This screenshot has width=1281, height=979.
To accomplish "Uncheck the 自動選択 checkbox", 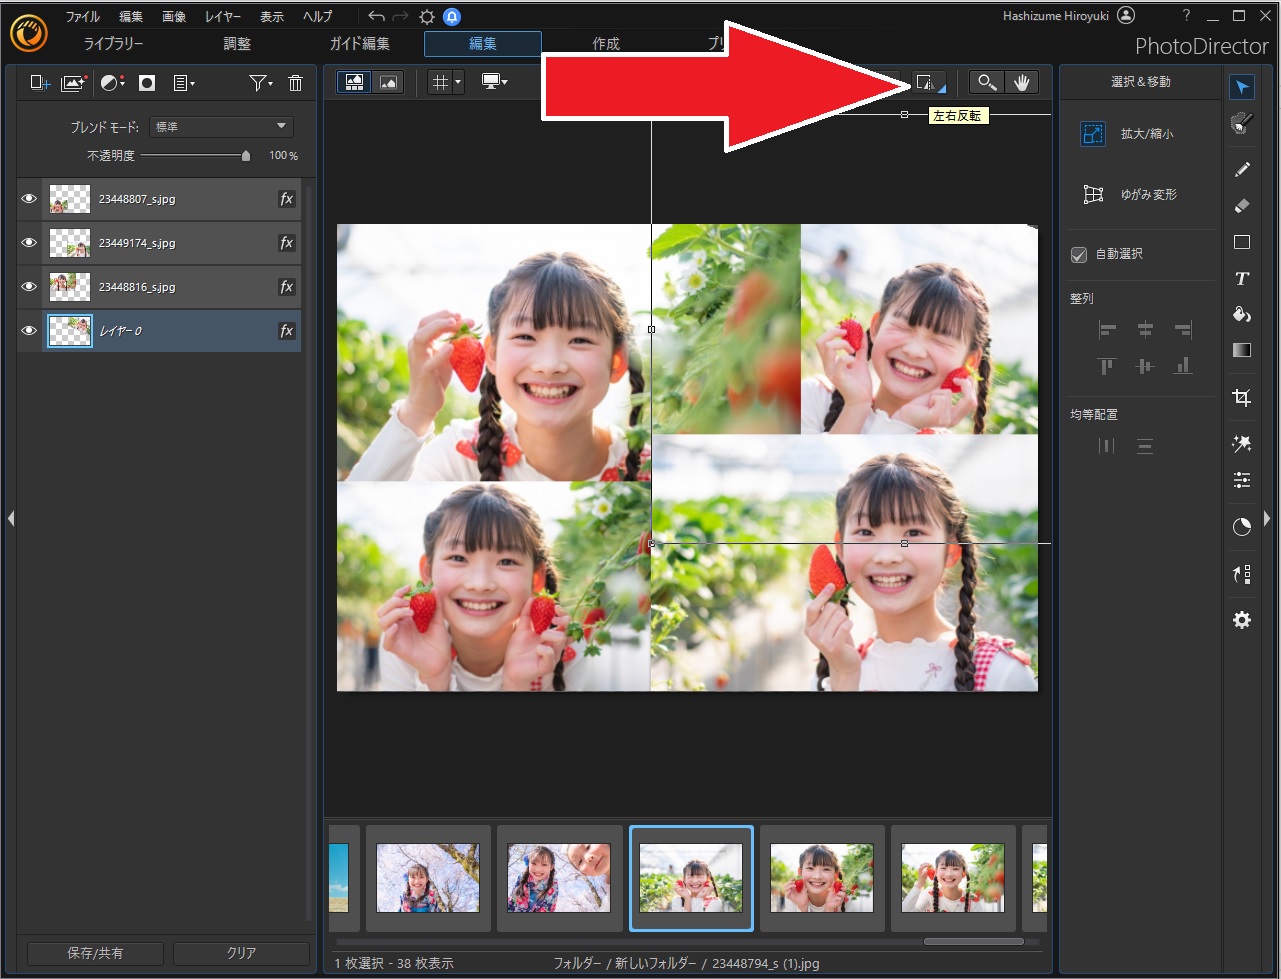I will tap(1078, 255).
